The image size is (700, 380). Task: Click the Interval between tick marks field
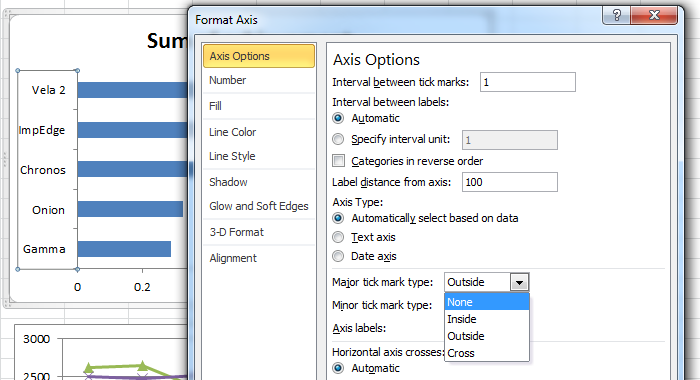pyautogui.click(x=528, y=82)
